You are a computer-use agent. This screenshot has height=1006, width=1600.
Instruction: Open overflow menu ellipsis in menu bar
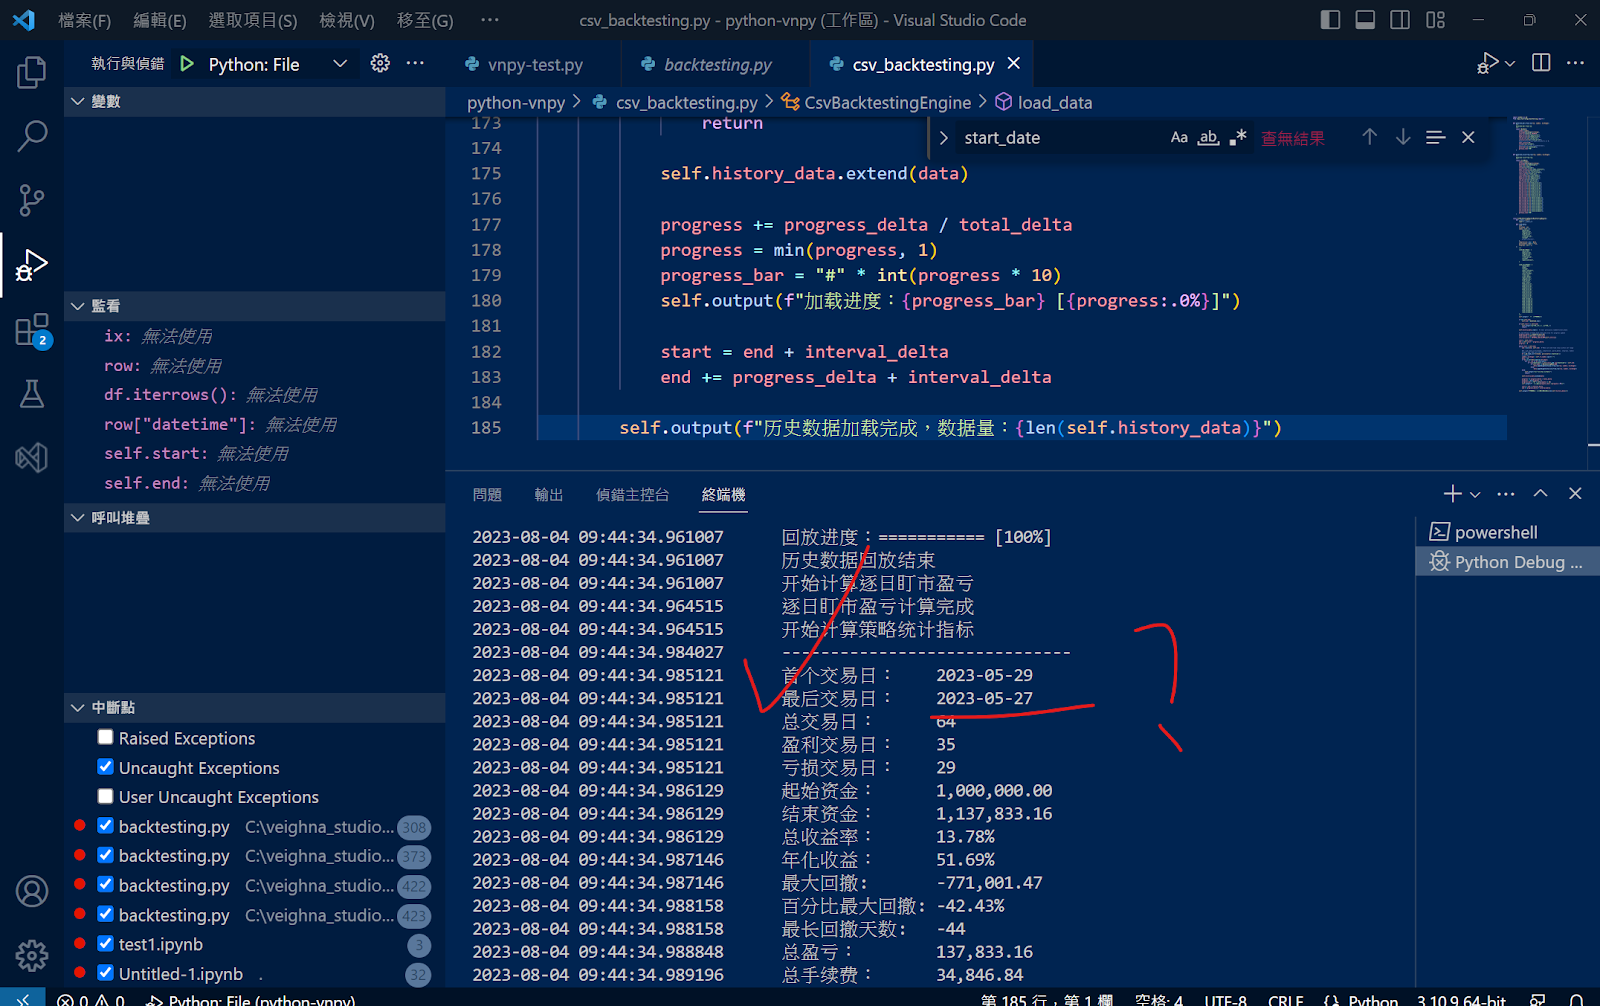pos(489,20)
